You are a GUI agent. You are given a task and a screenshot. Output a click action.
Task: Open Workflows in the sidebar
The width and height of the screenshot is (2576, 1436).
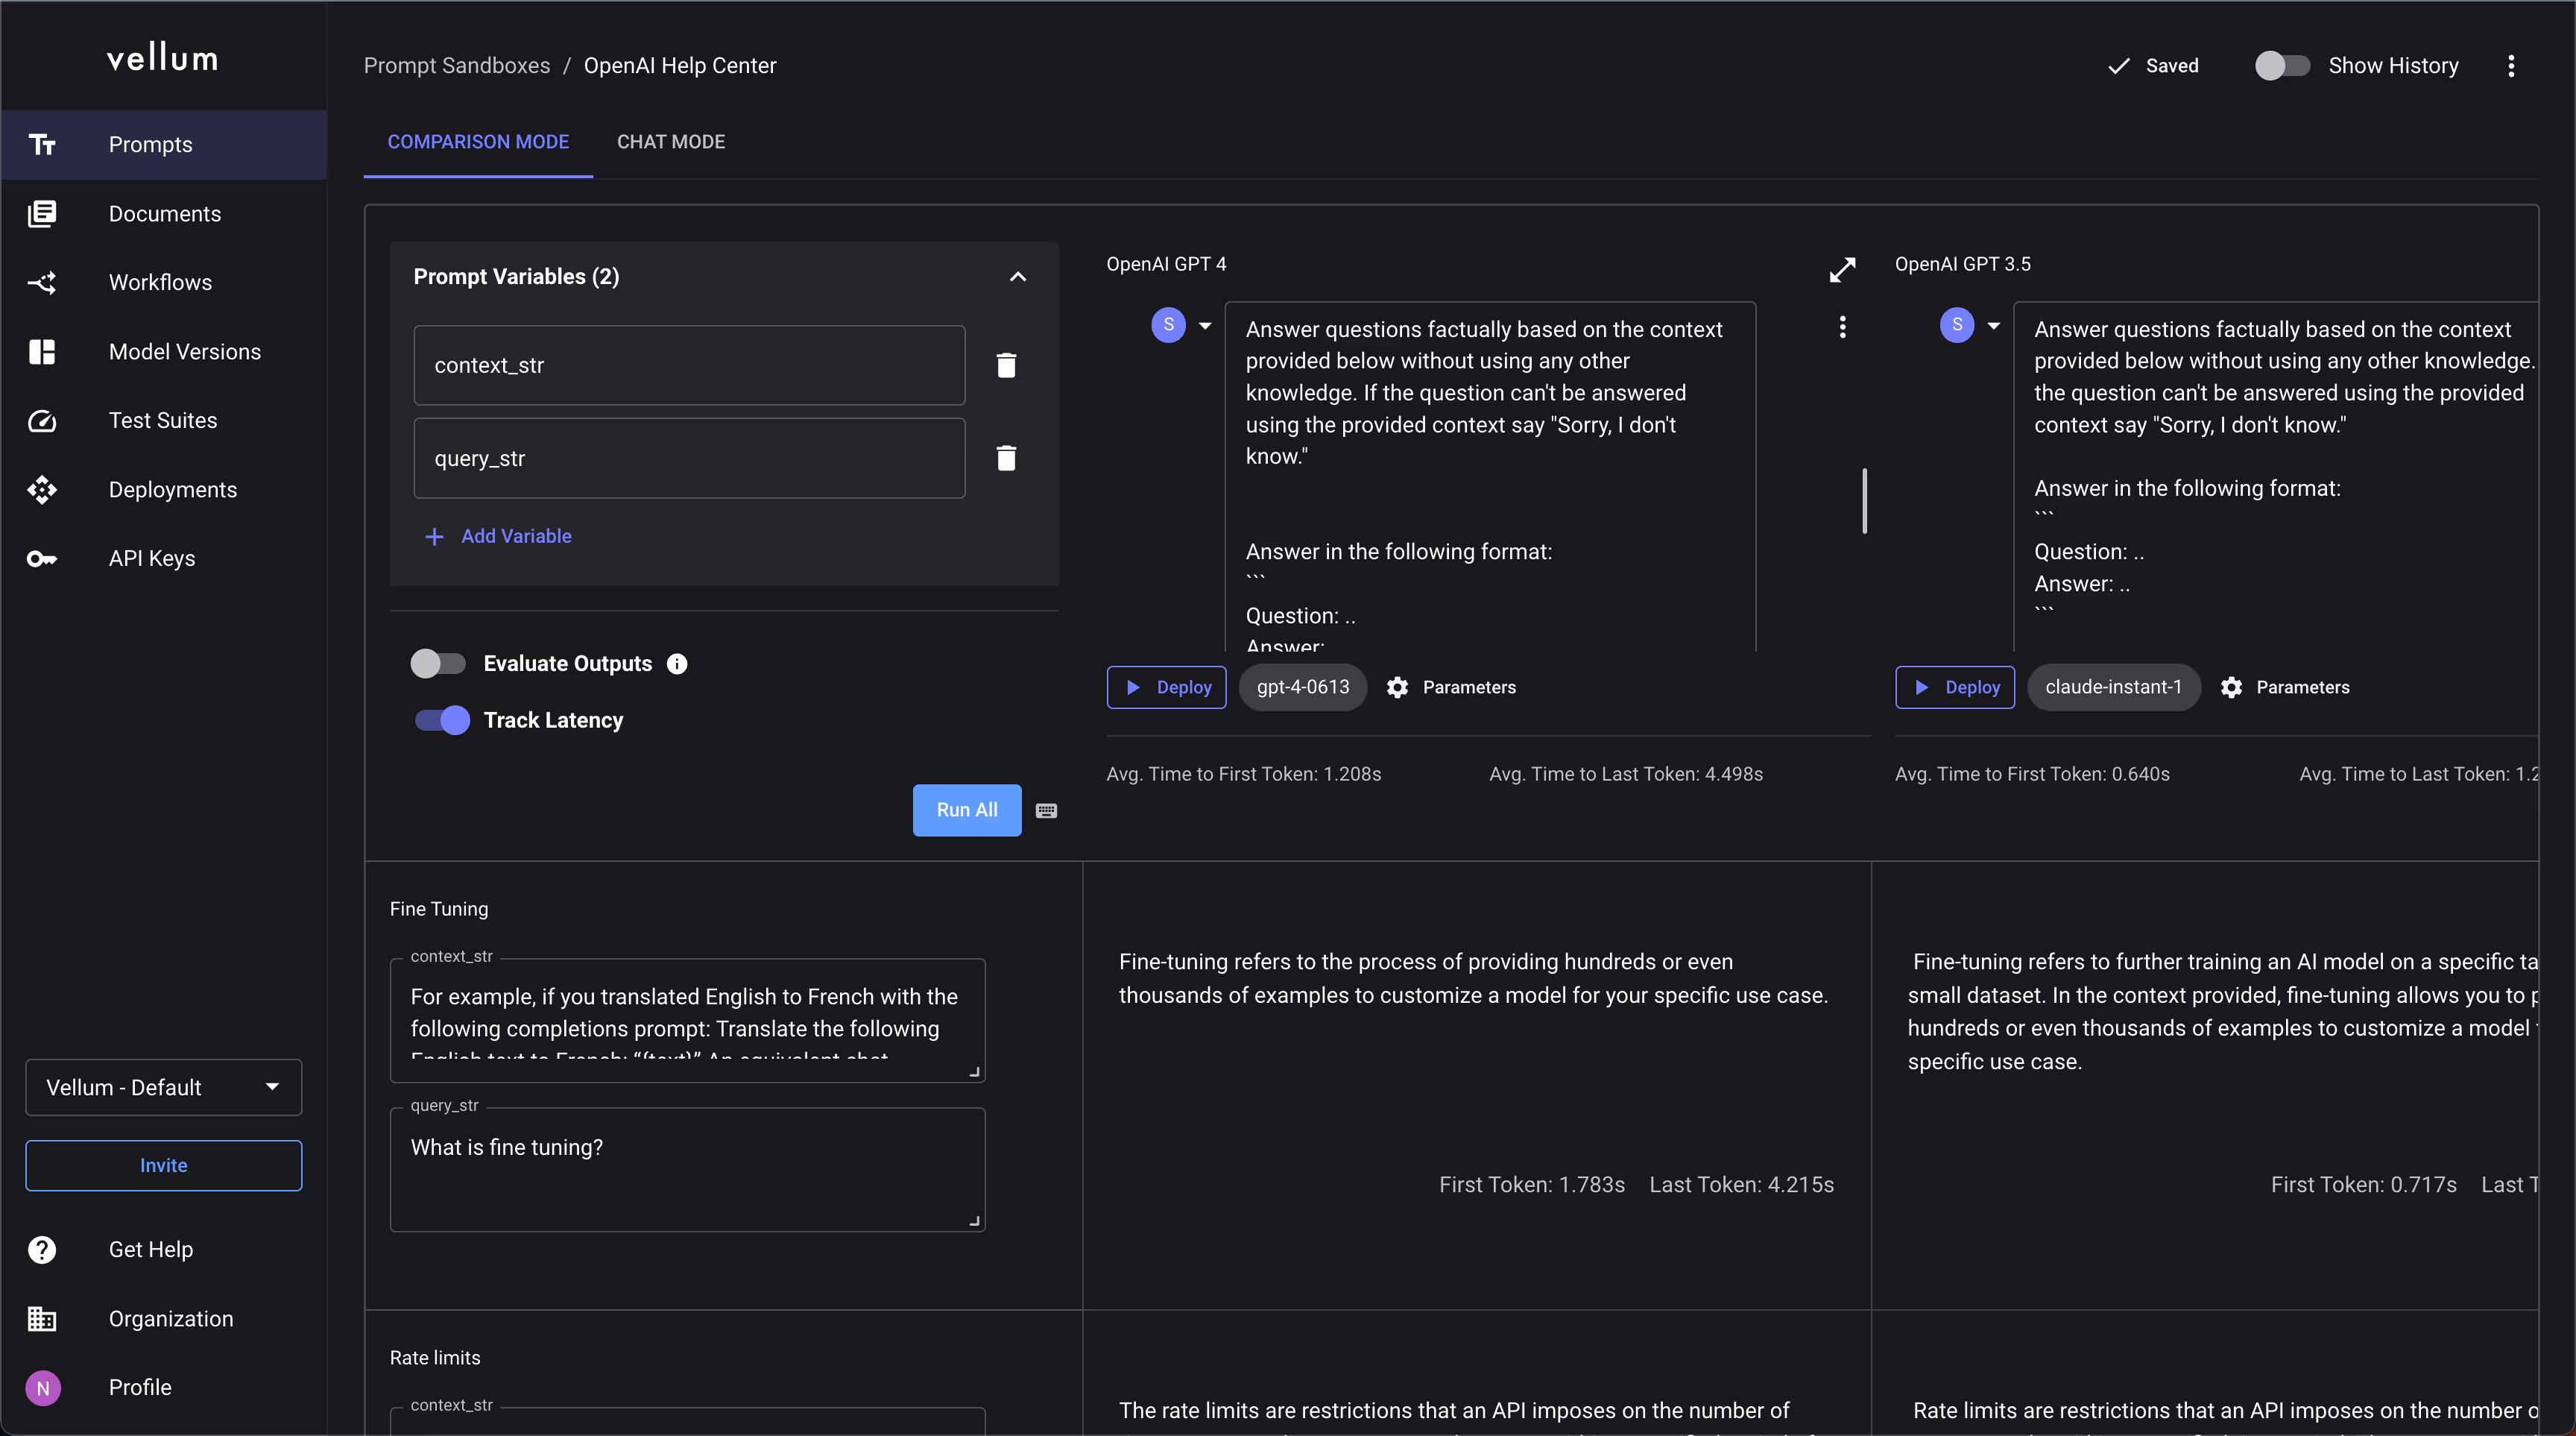[x=163, y=282]
